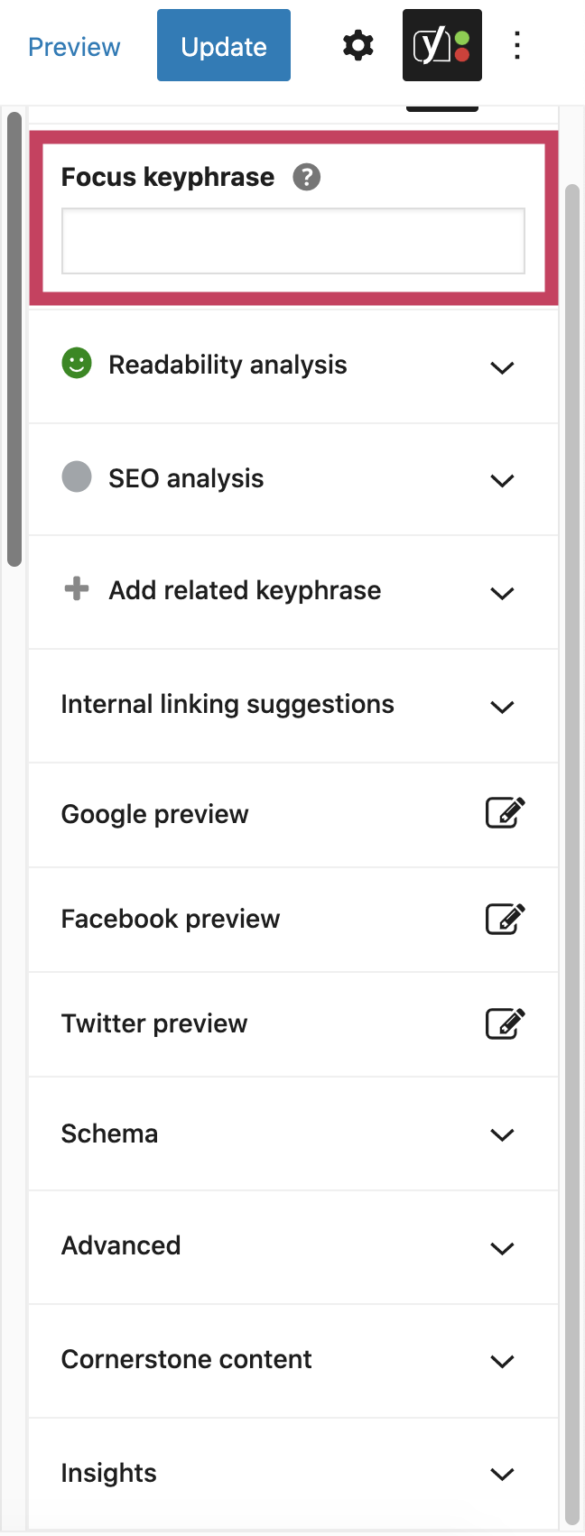Click the gray SEO analysis status dot
This screenshot has height=1536, width=585.
click(x=77, y=477)
